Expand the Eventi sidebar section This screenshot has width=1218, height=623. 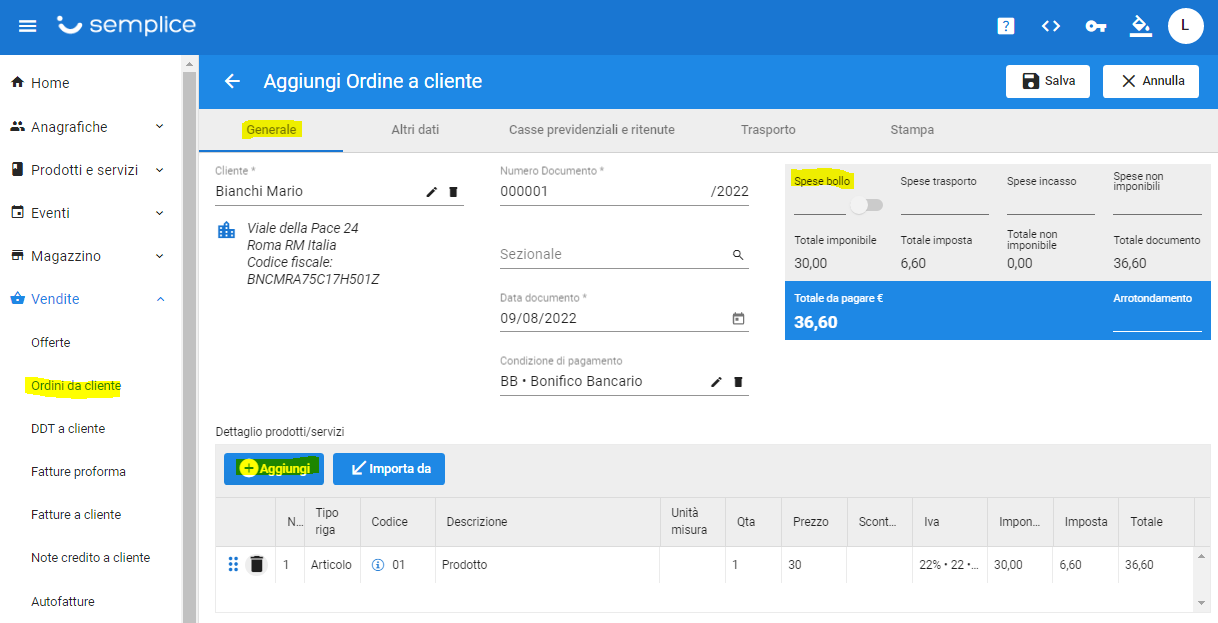point(88,213)
